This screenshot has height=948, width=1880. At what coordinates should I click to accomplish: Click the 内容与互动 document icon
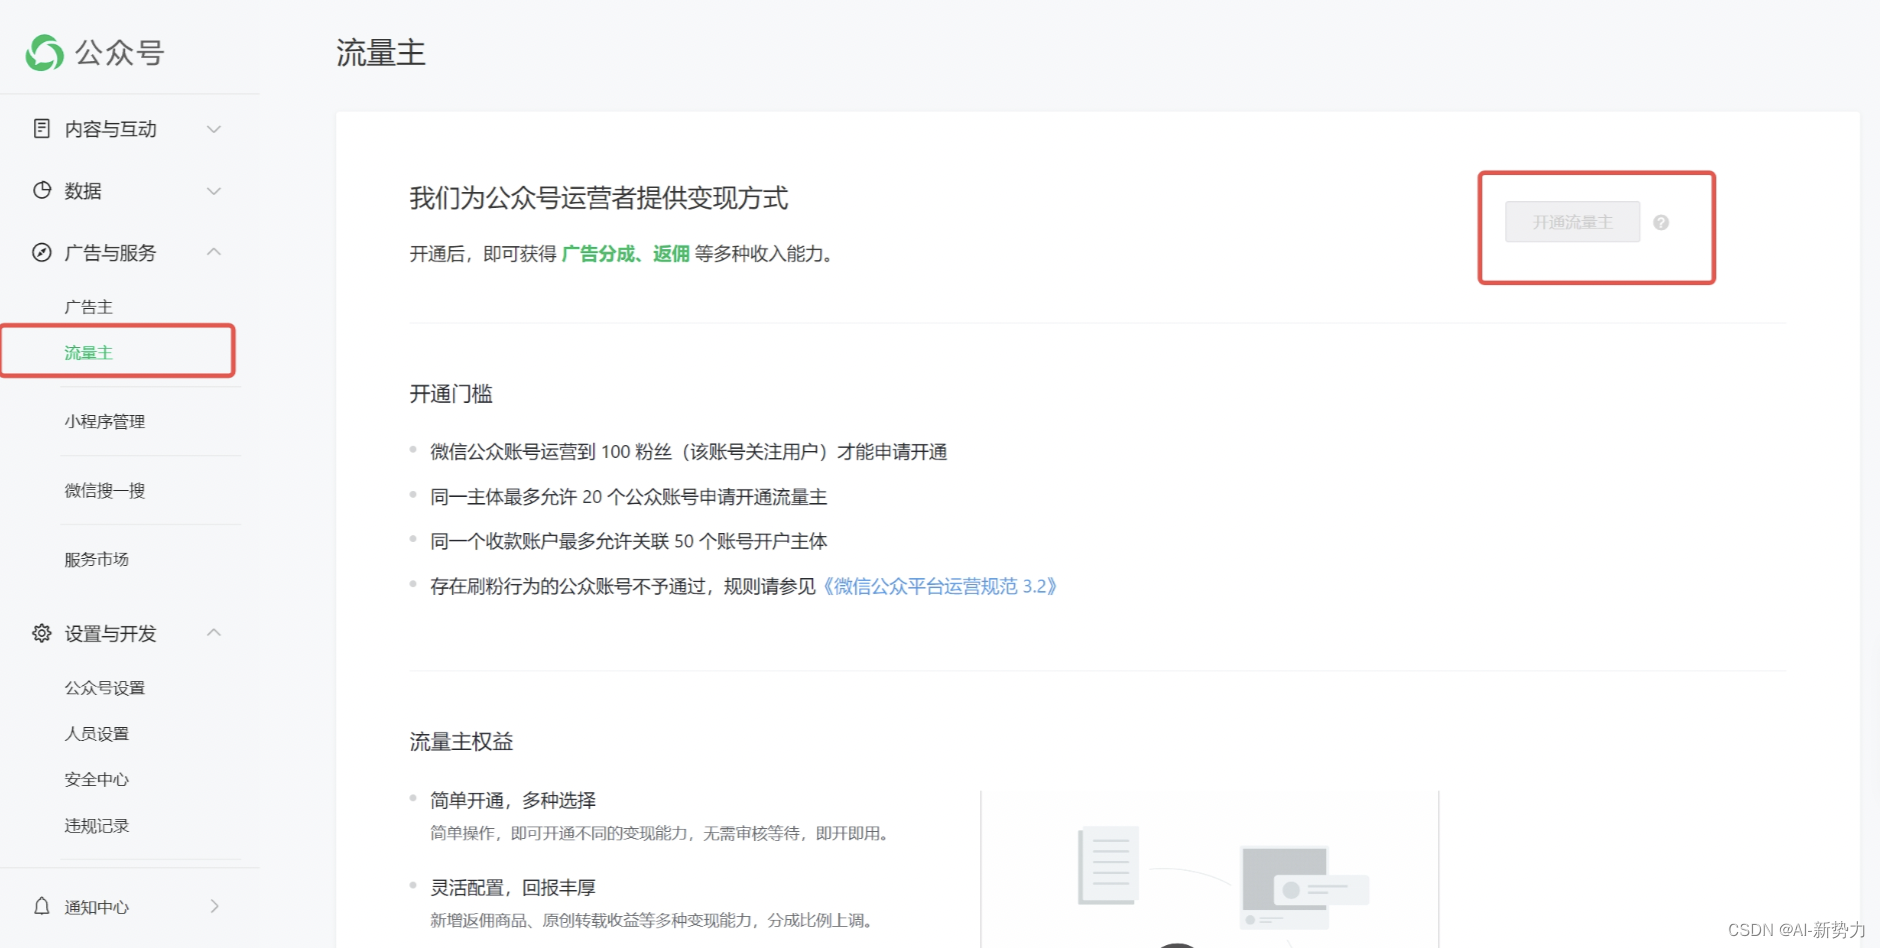pyautogui.click(x=42, y=128)
